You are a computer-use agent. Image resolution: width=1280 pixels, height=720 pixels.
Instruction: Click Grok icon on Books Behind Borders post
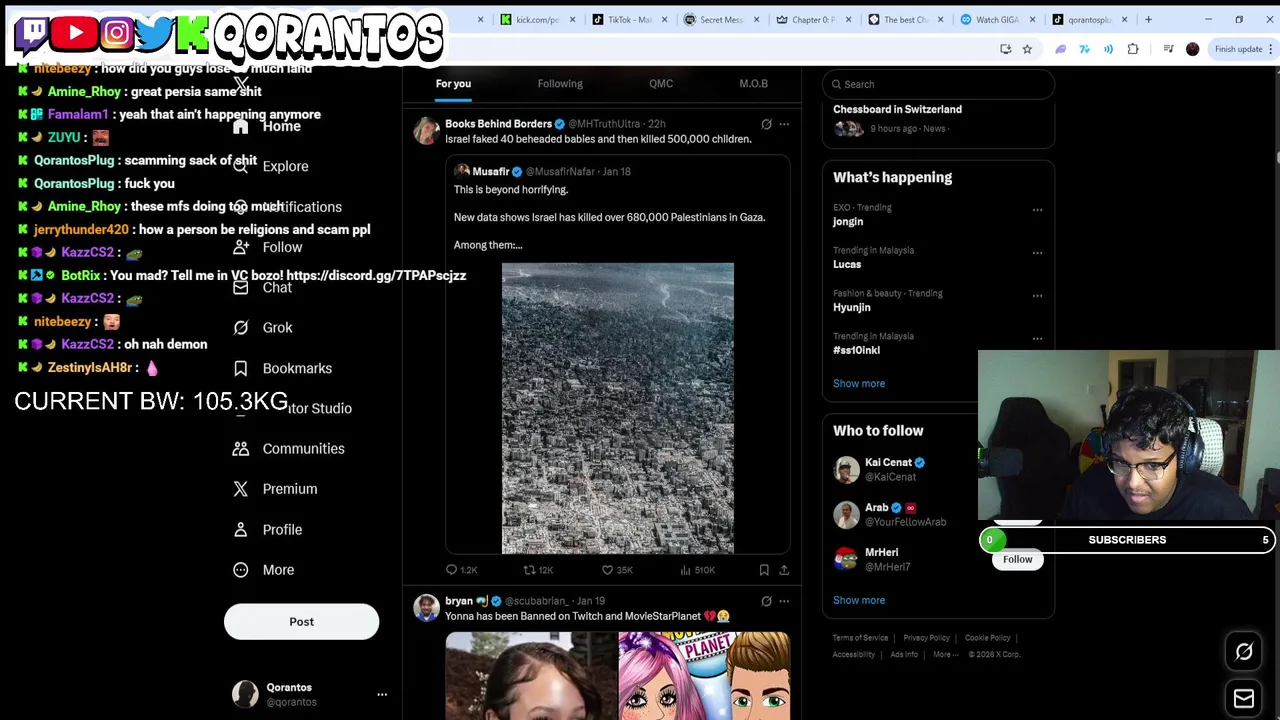[x=766, y=124]
